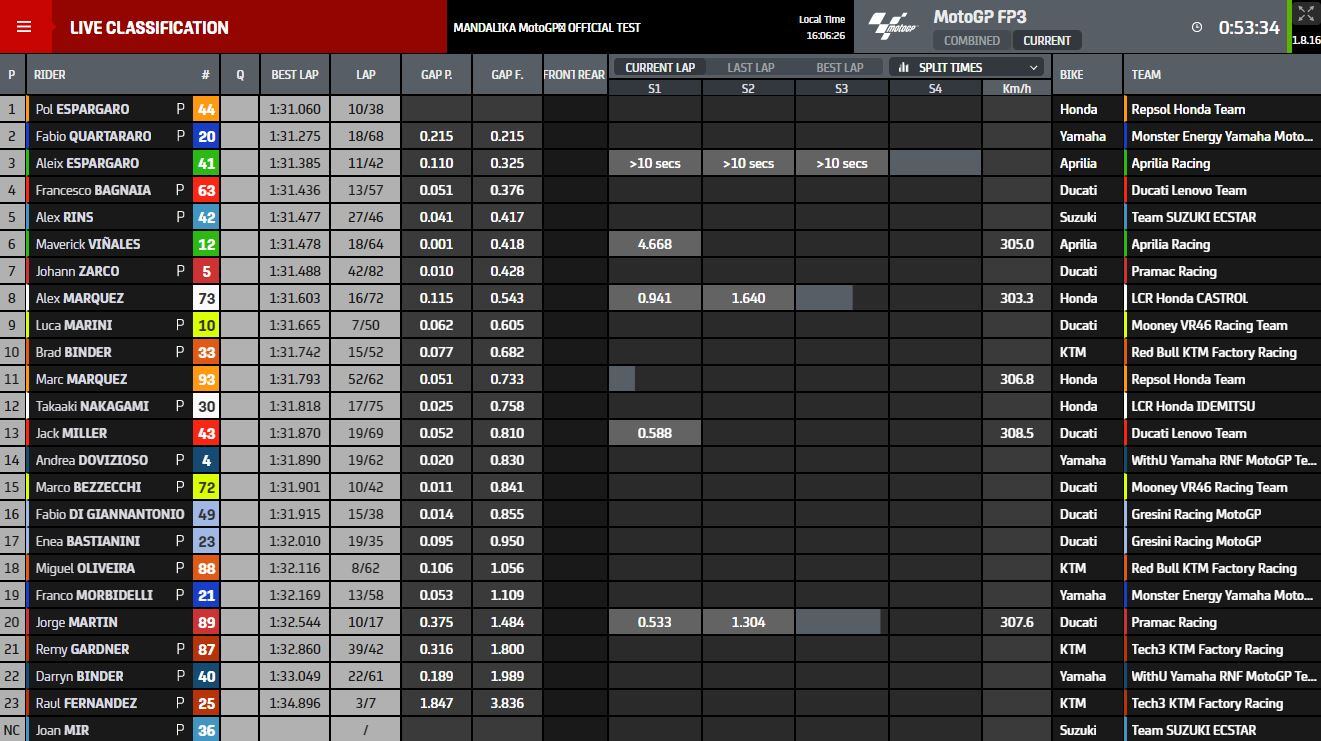Select rider Aleix ESPARGARO
1321x741 pixels.
point(87,163)
